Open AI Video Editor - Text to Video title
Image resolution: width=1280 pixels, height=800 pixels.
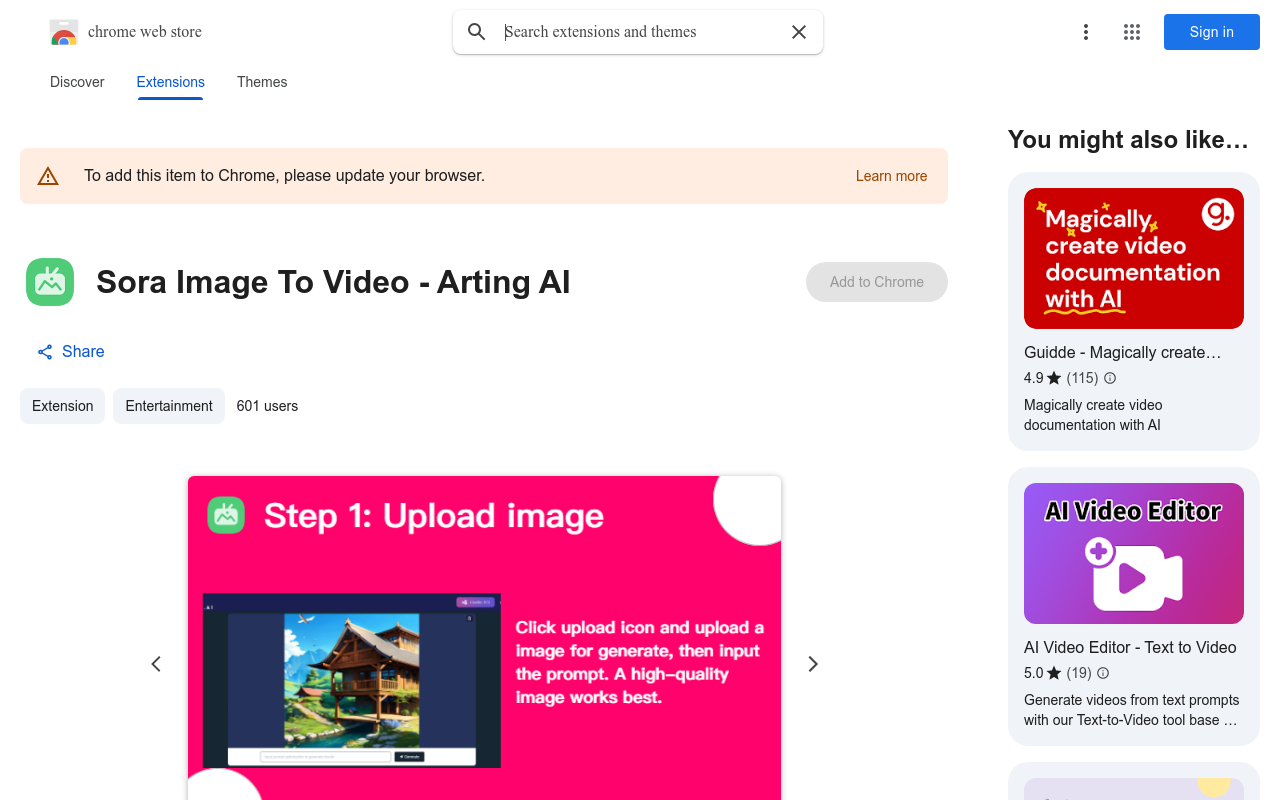click(x=1130, y=647)
